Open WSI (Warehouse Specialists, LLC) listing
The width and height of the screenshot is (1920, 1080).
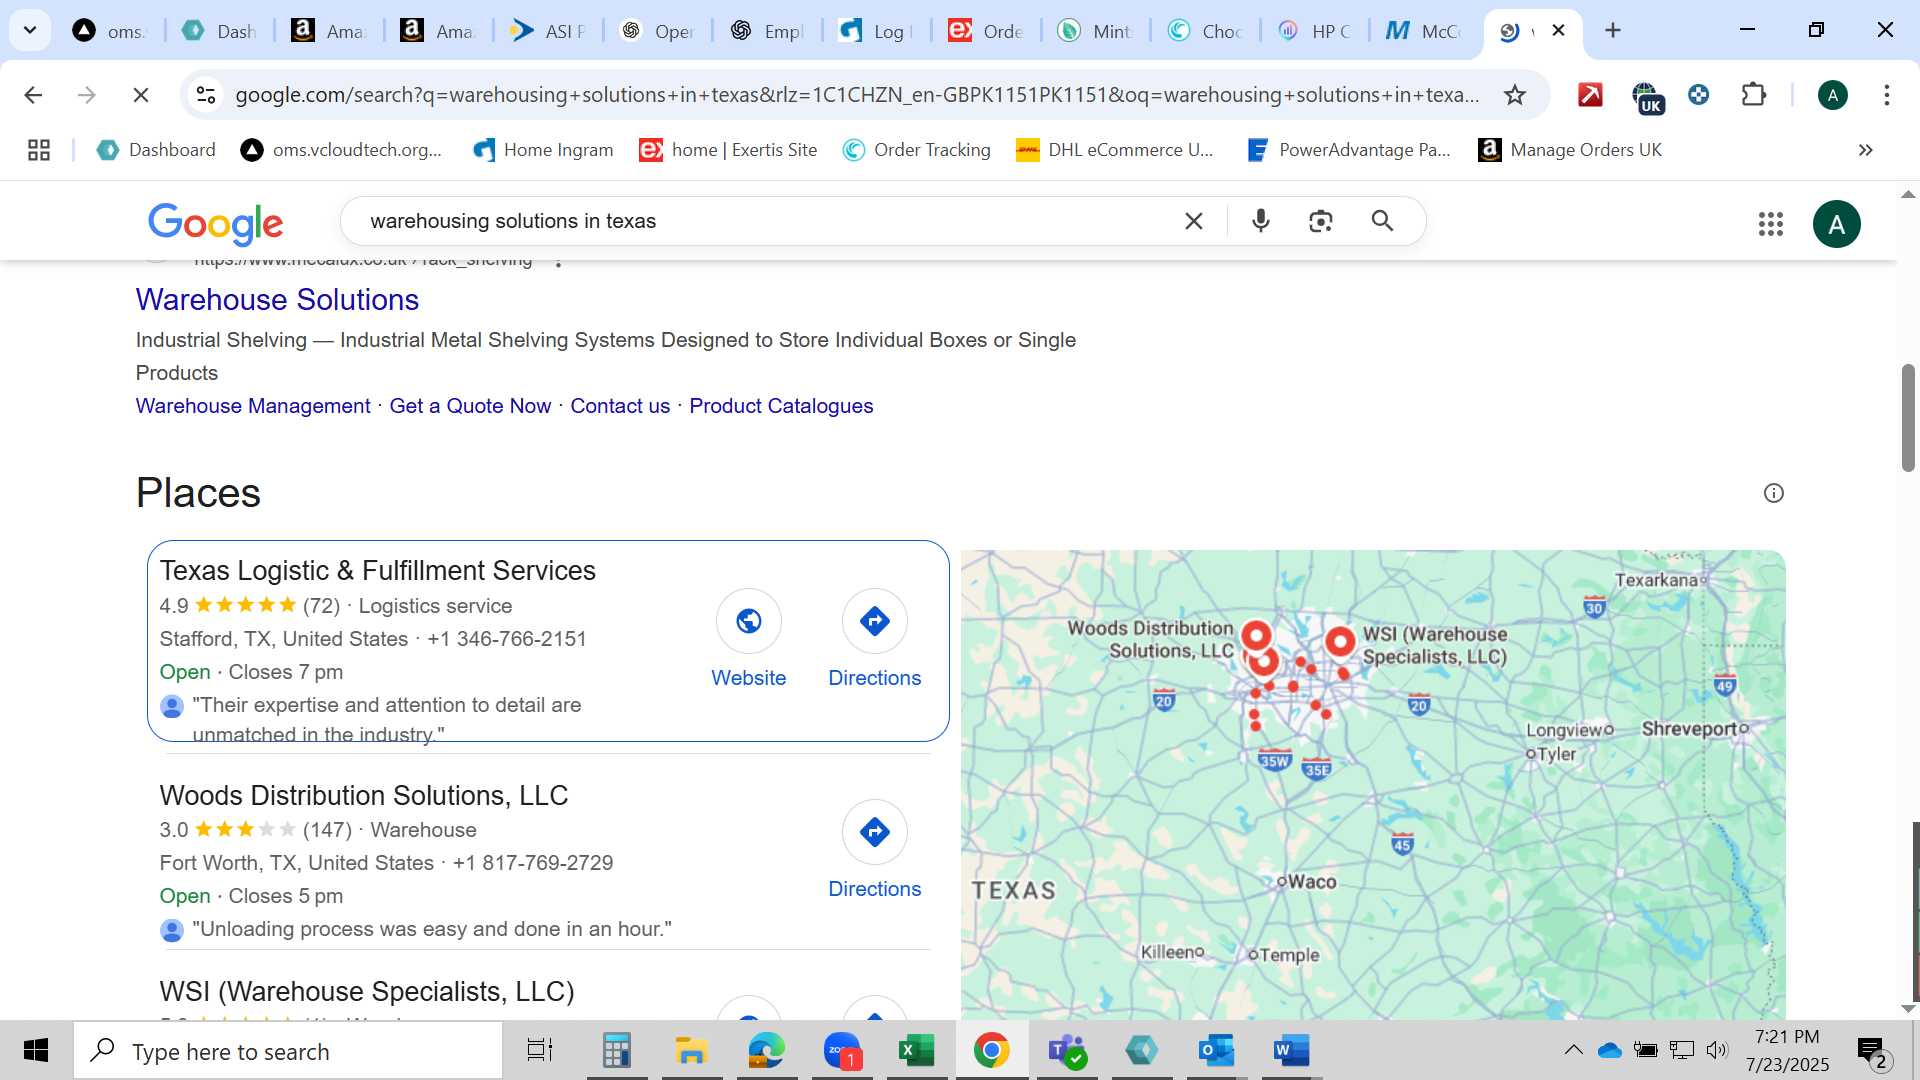(366, 991)
